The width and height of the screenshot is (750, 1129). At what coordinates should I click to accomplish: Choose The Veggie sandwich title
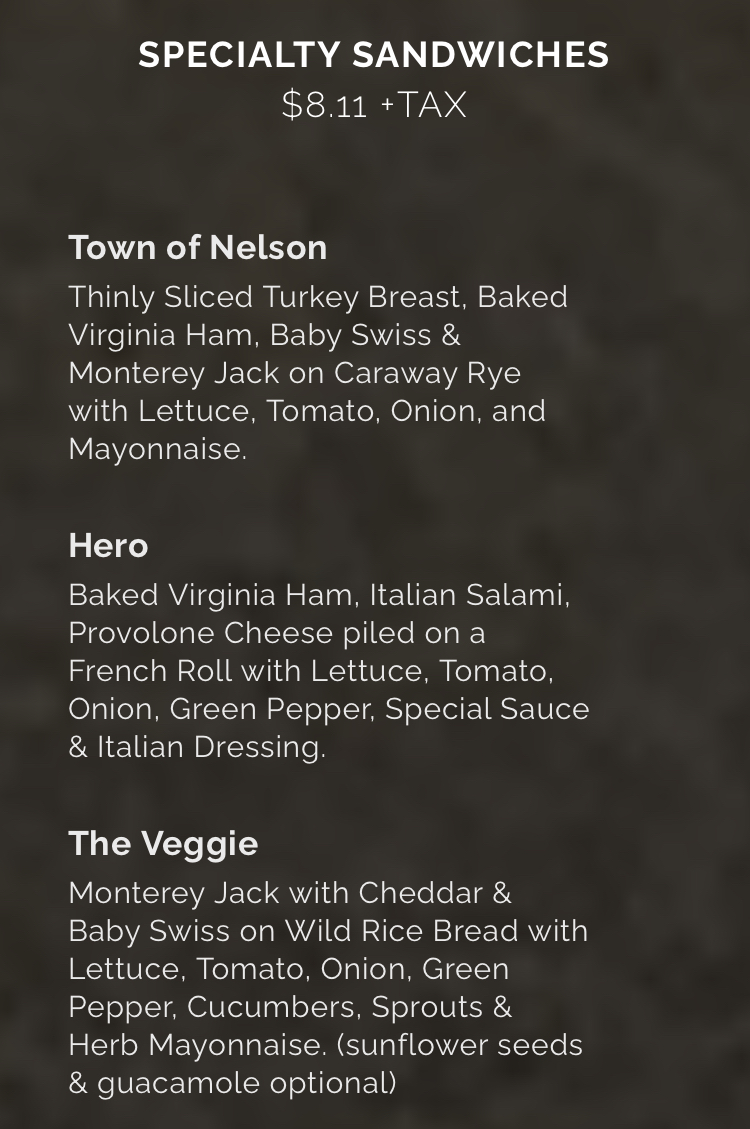(x=163, y=843)
